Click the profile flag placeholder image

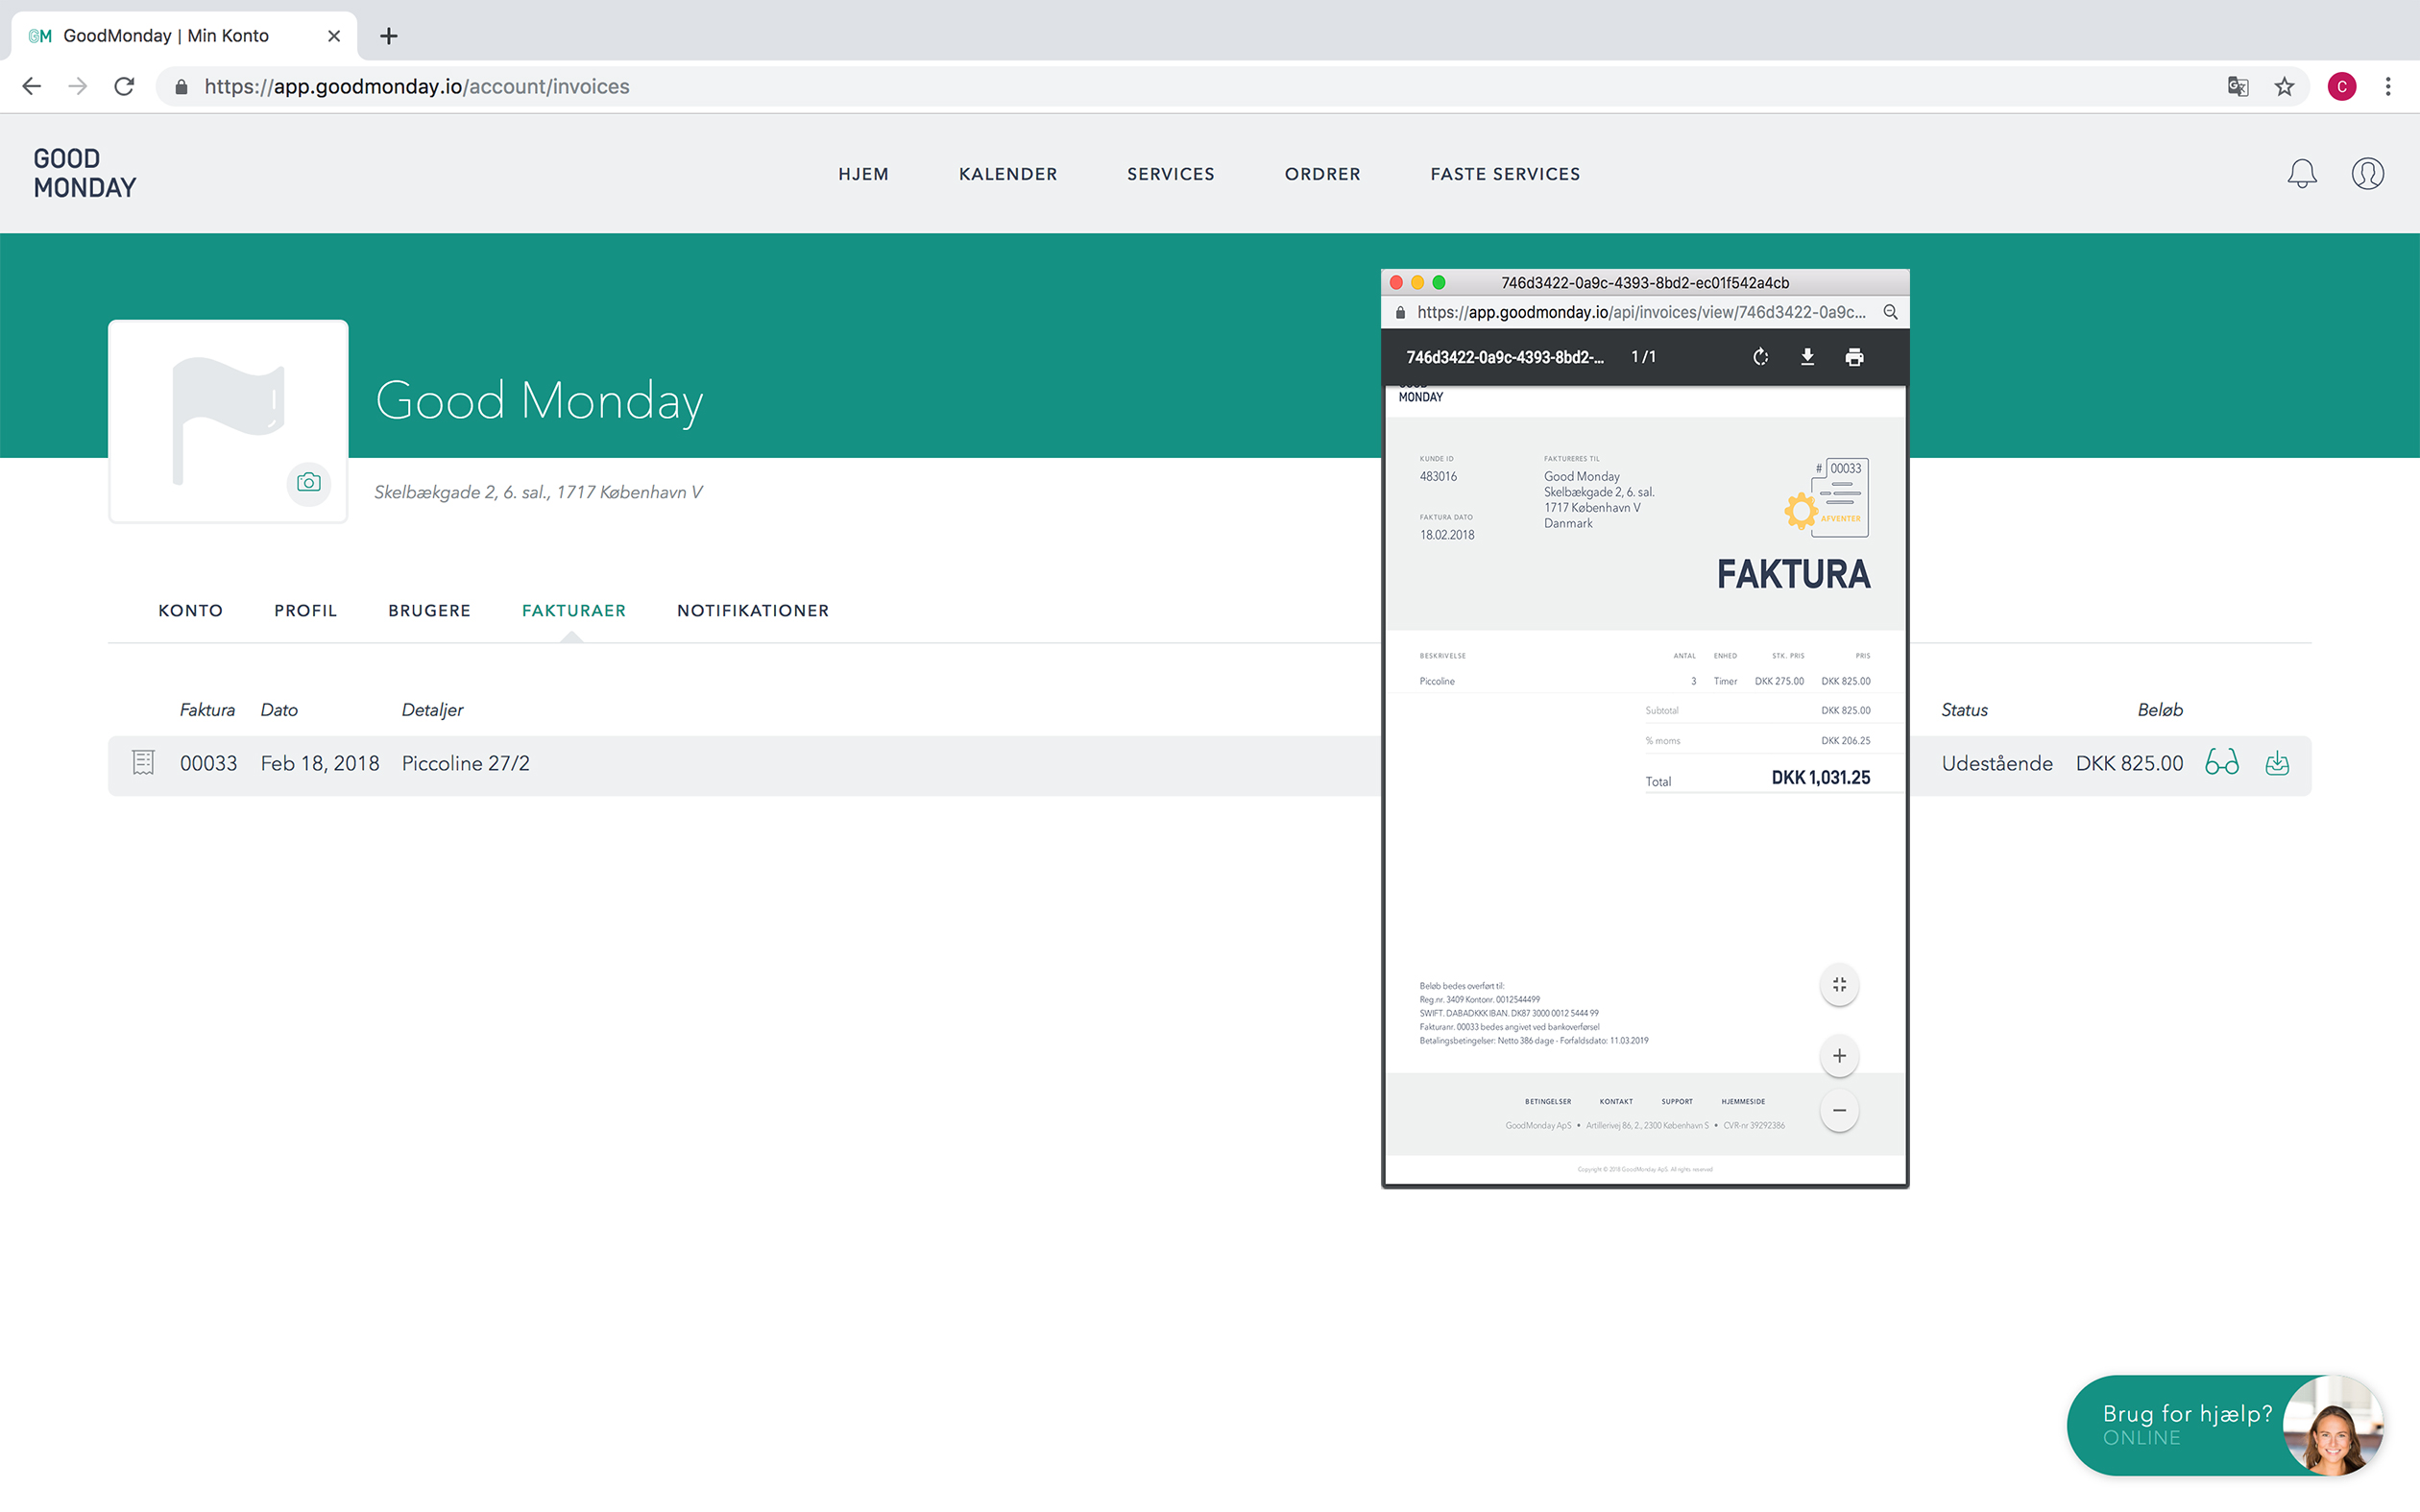point(228,420)
